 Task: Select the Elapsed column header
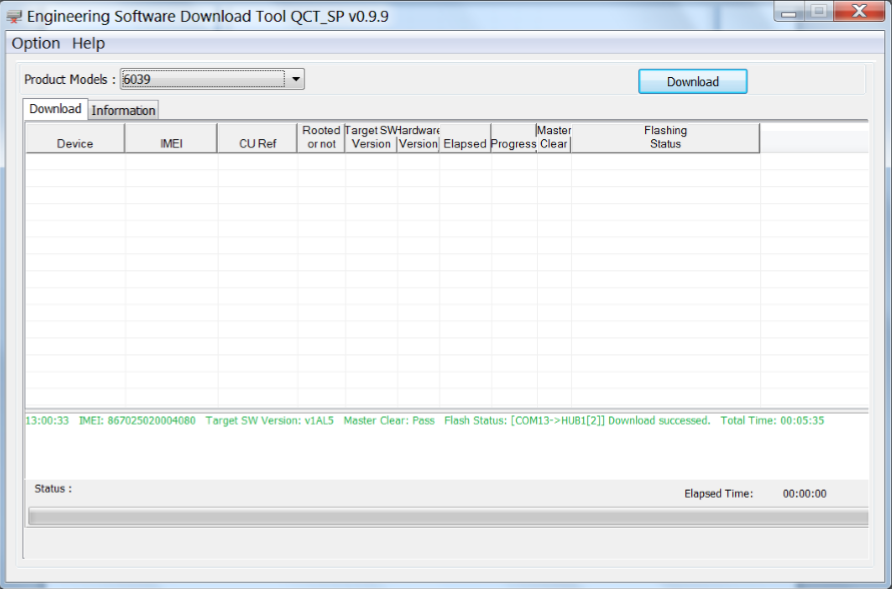pos(465,138)
